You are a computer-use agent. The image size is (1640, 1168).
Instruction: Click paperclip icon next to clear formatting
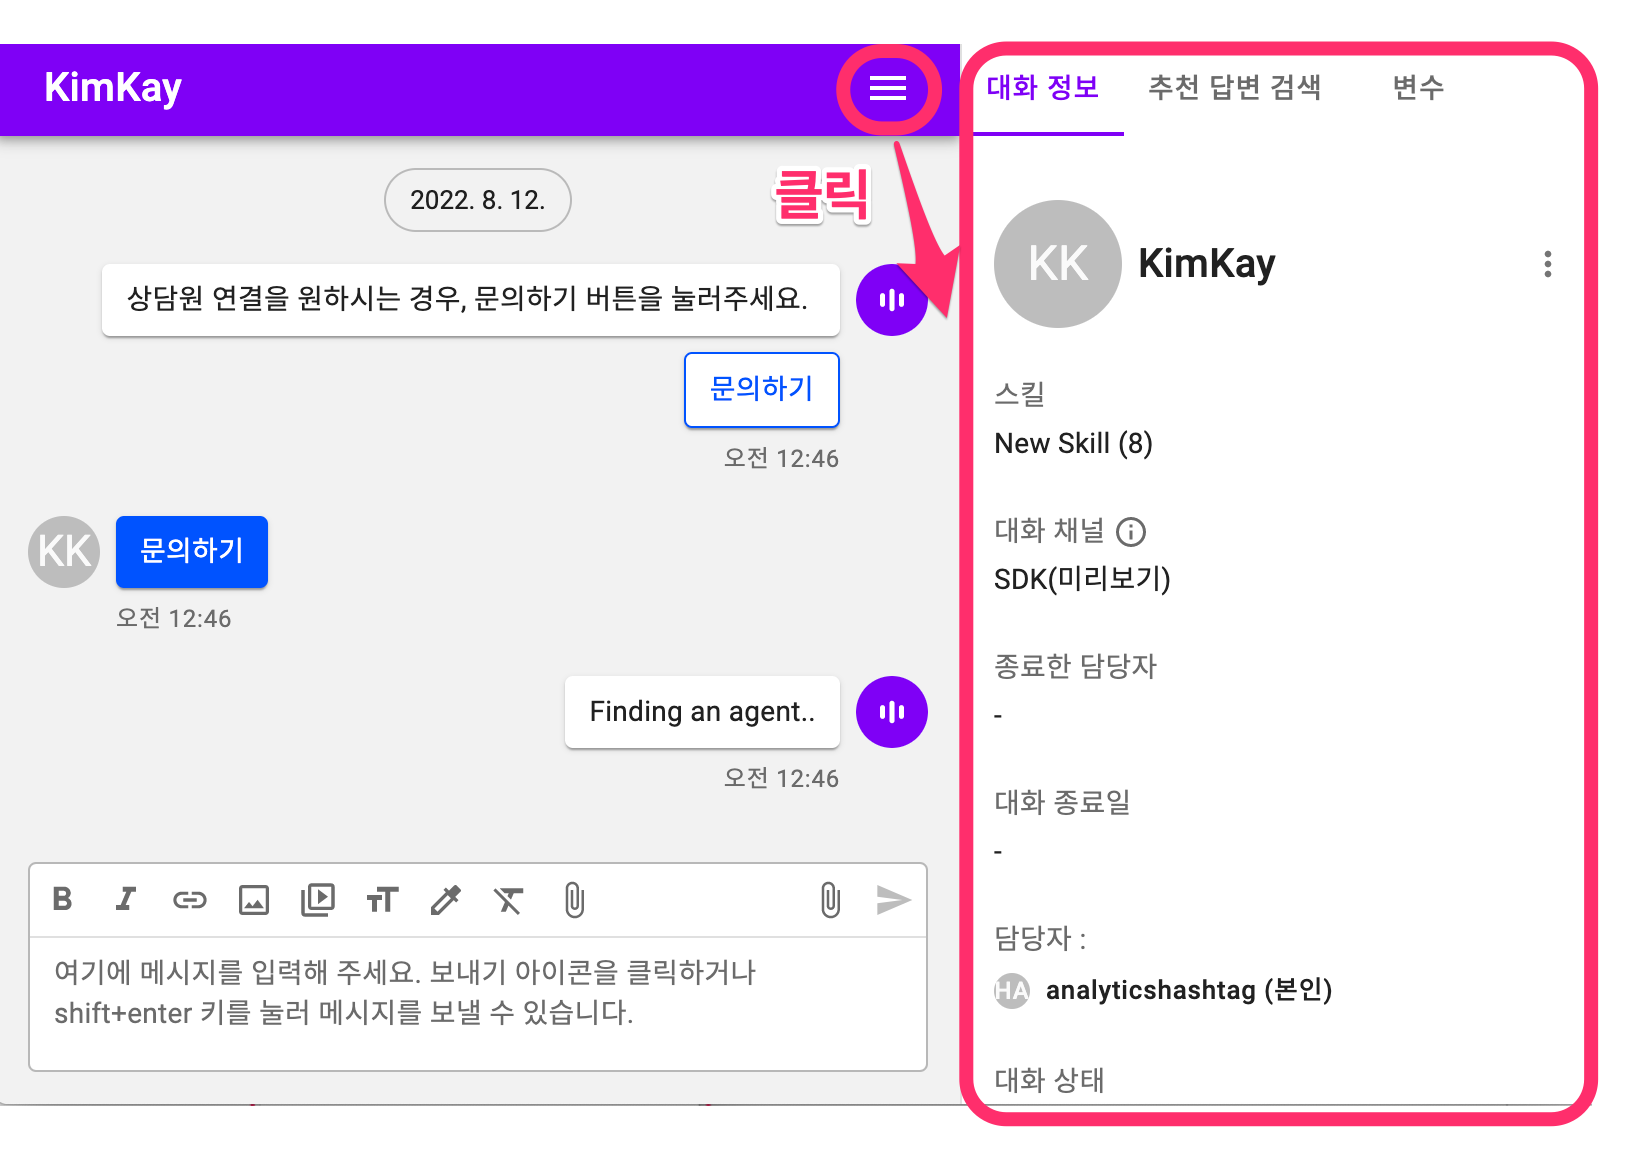coord(574,900)
